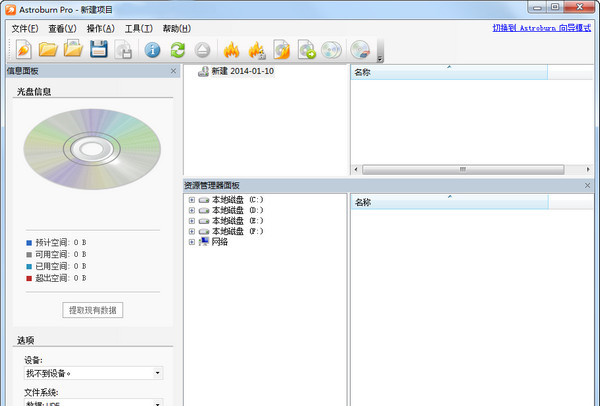Close the 信息面板 panel
600x406 pixels.
[x=173, y=71]
